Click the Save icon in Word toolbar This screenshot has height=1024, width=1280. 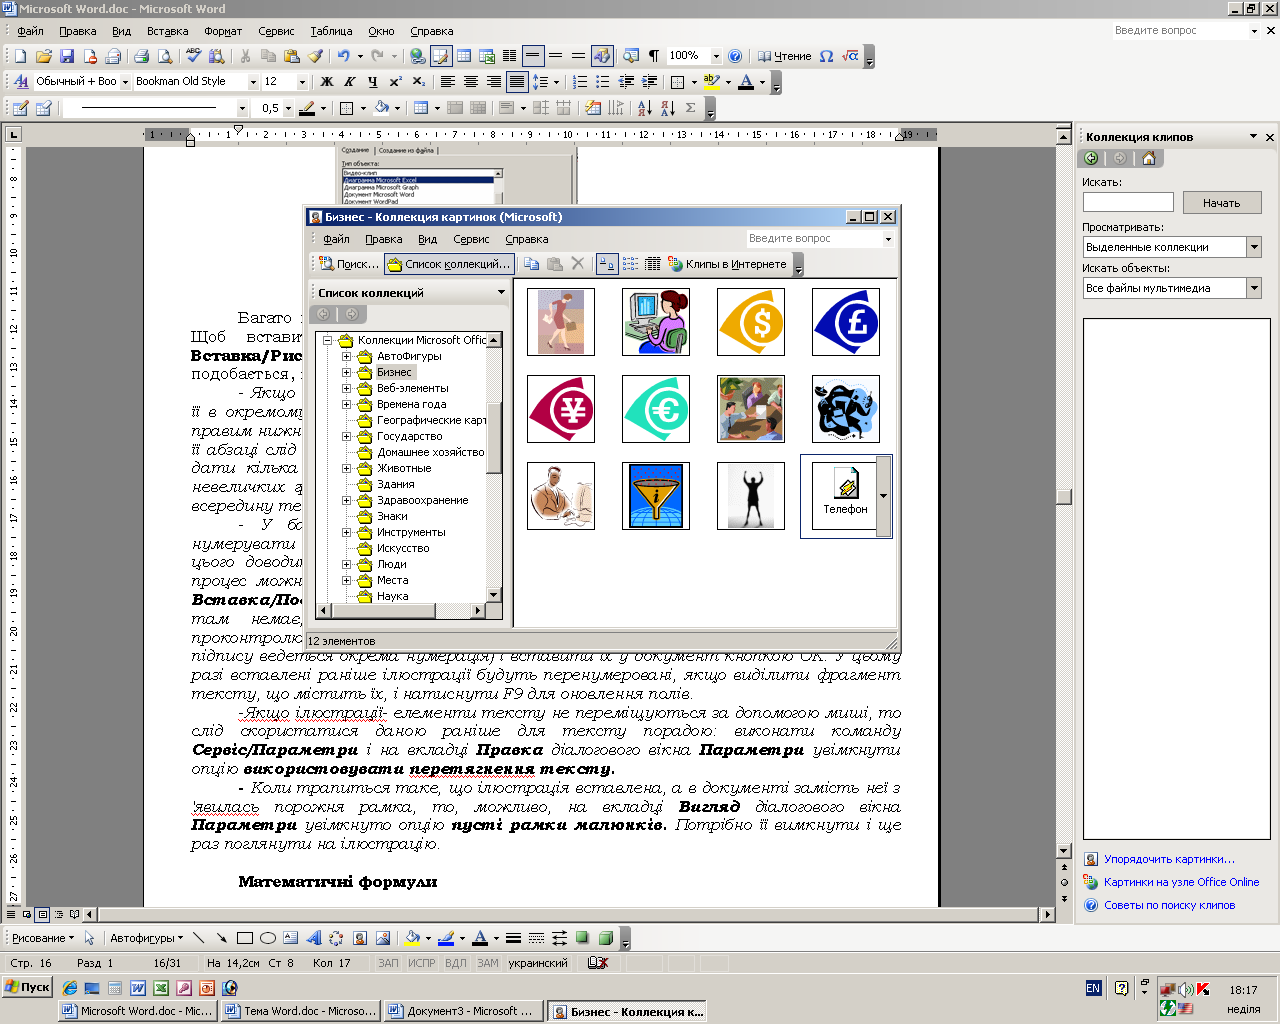tap(66, 56)
